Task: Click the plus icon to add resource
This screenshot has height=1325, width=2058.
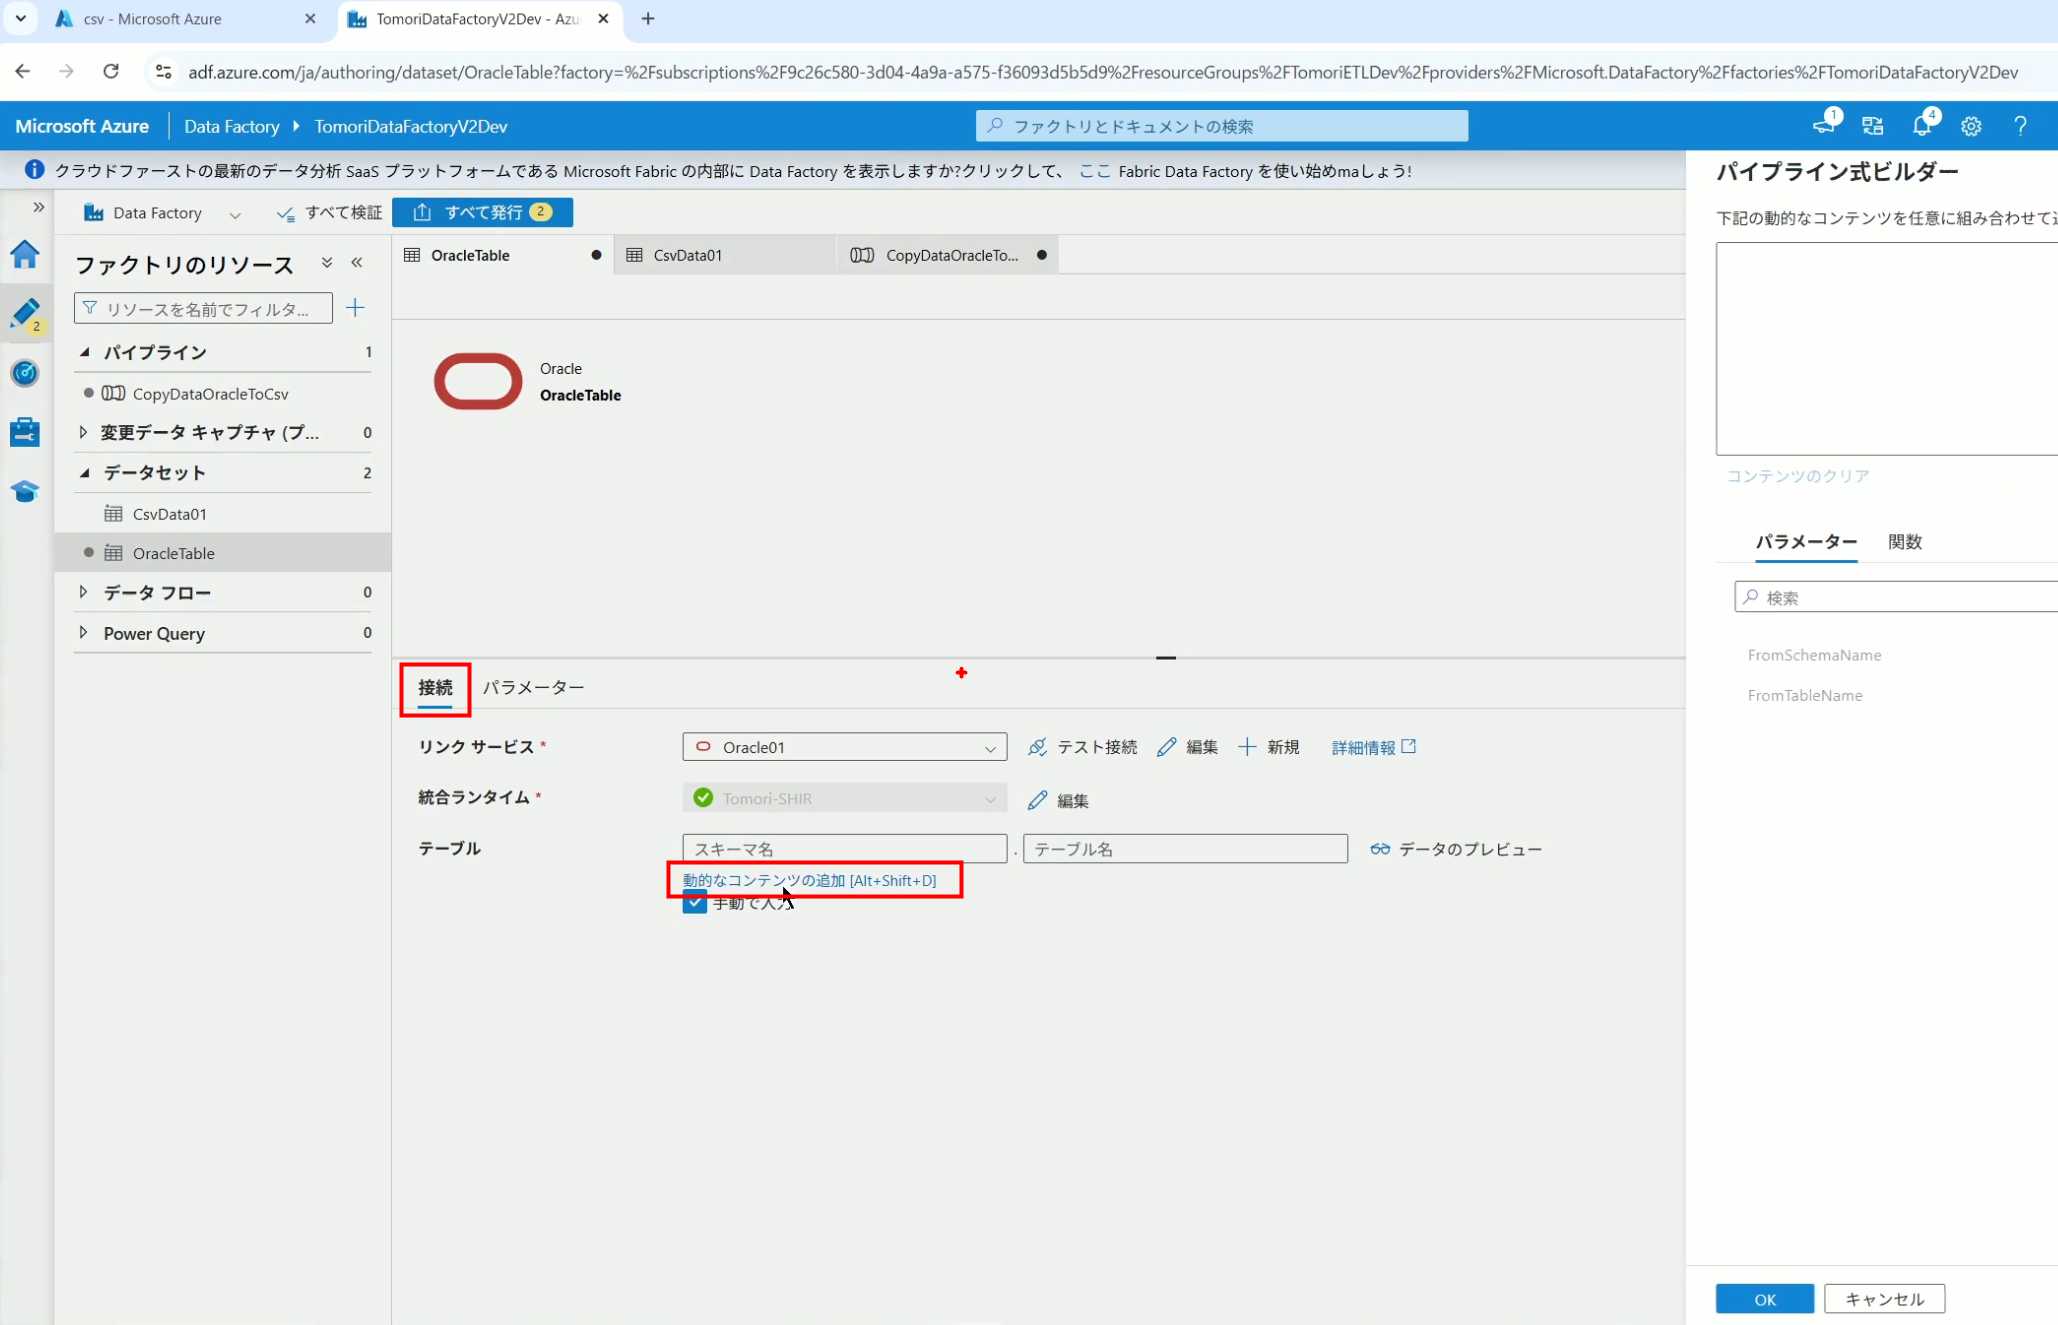Action: (x=355, y=308)
